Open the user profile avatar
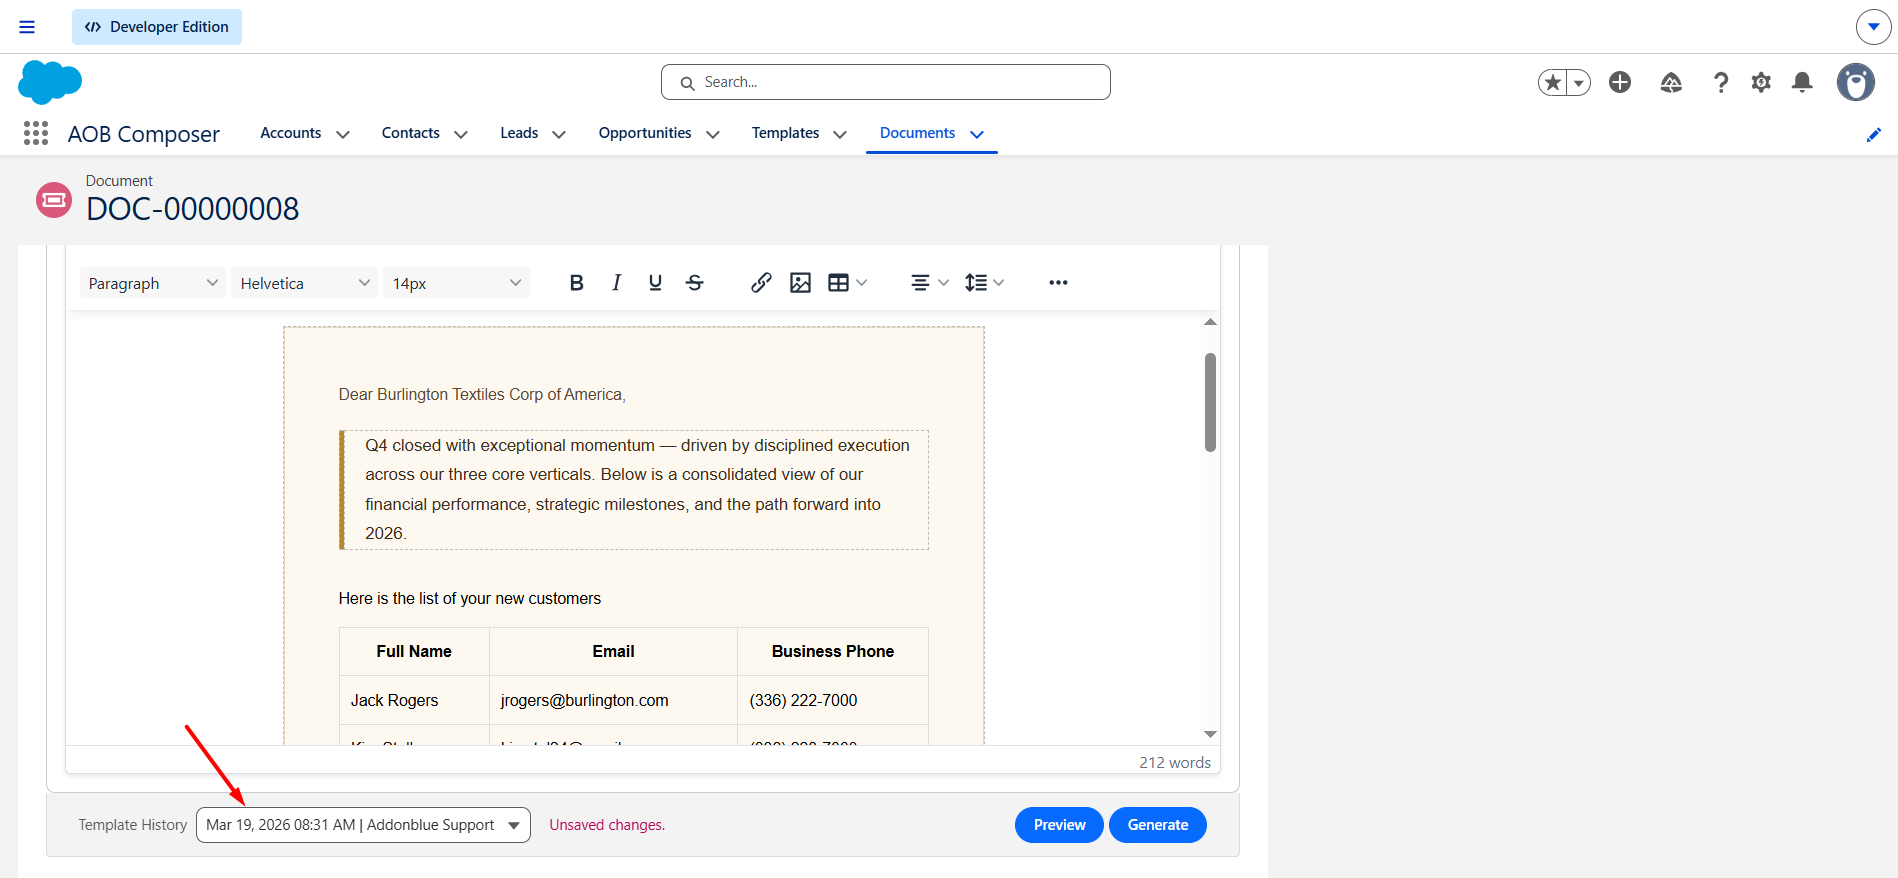The height and width of the screenshot is (878, 1898). pyautogui.click(x=1856, y=82)
